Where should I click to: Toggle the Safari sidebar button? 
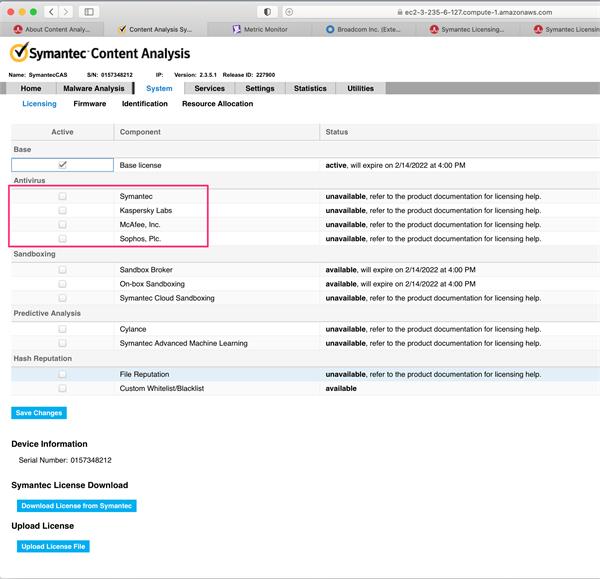coord(89,12)
